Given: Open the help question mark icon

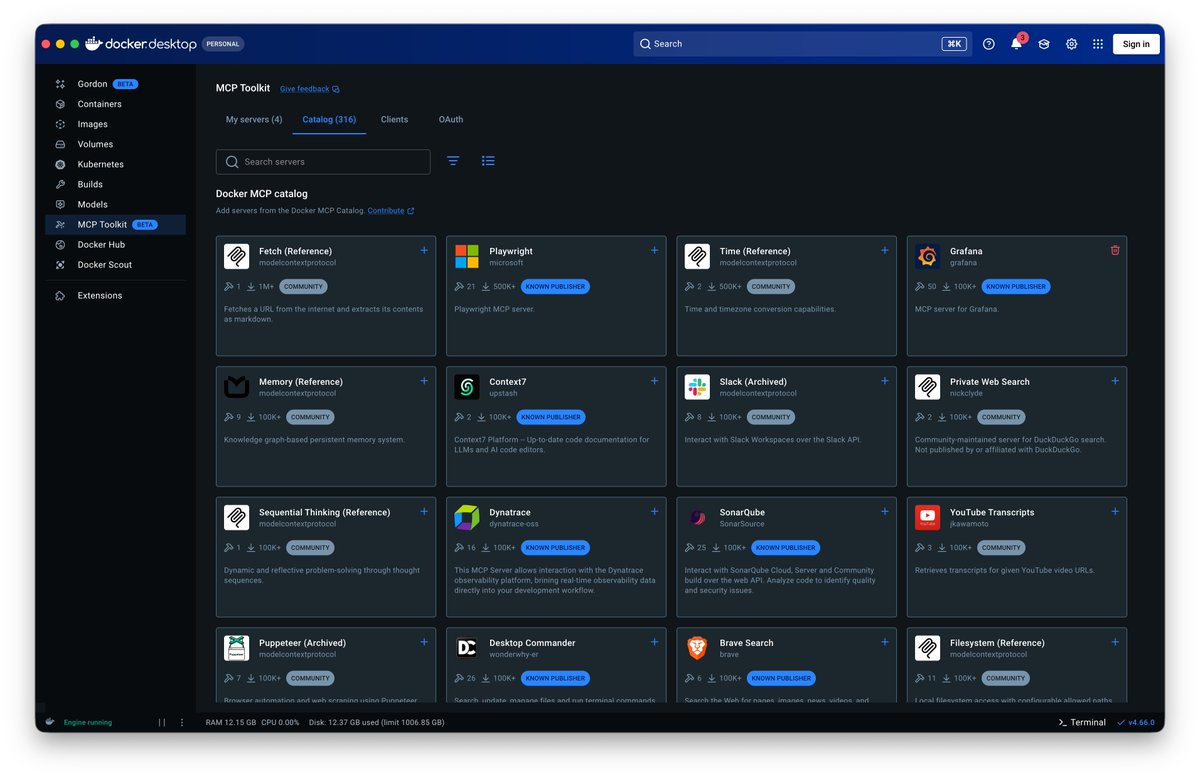Looking at the screenshot, I should click(x=989, y=44).
